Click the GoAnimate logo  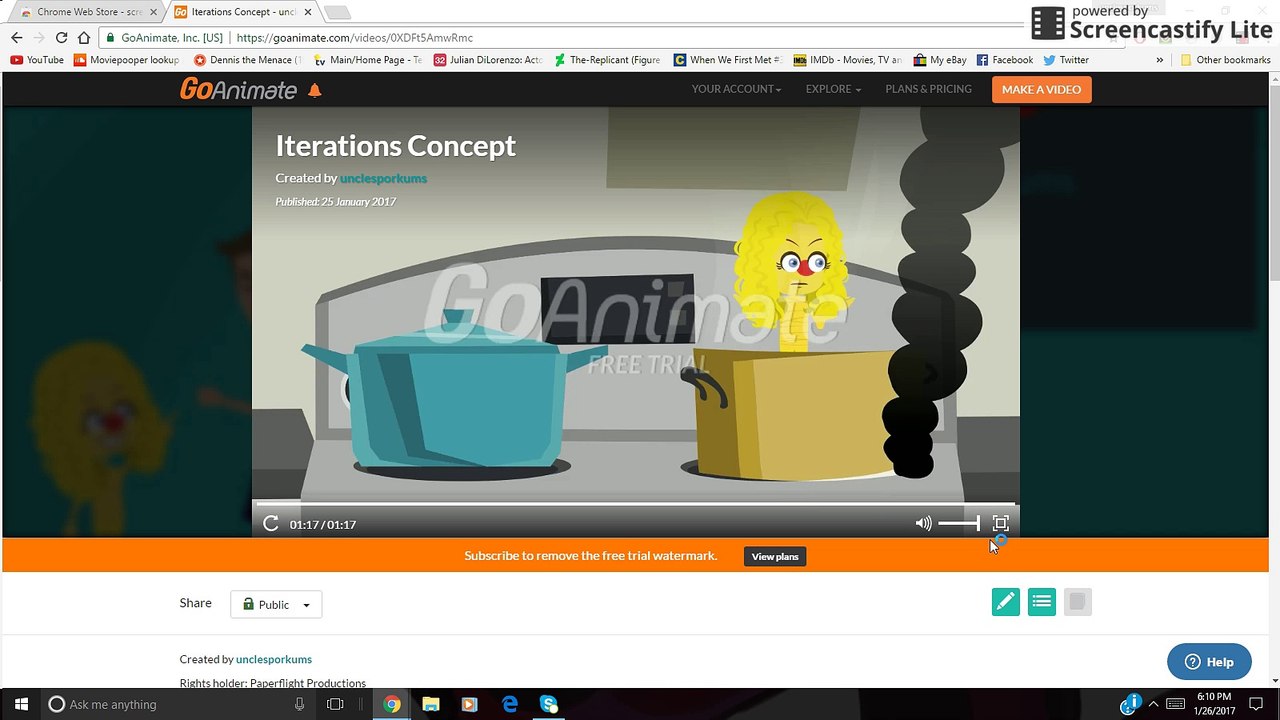point(238,89)
